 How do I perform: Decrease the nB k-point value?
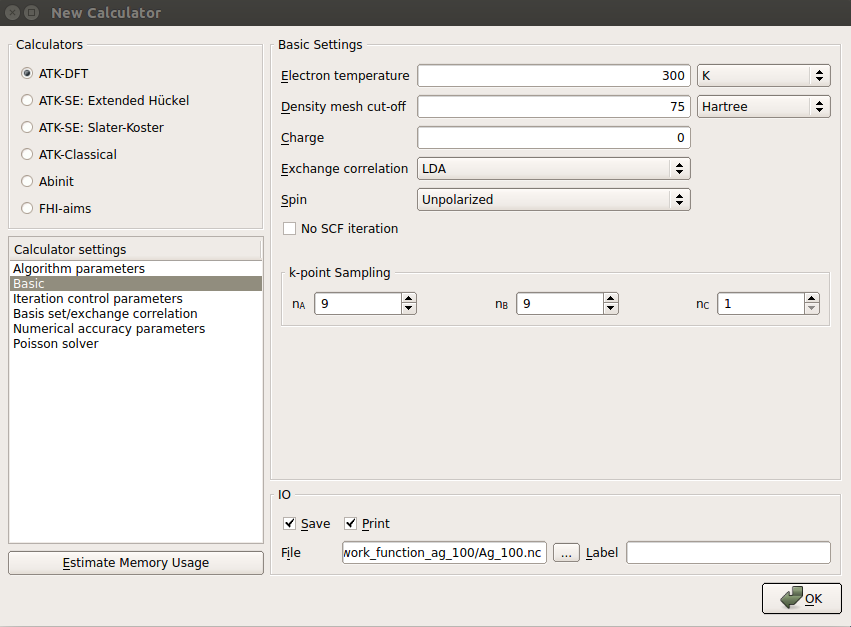(611, 309)
